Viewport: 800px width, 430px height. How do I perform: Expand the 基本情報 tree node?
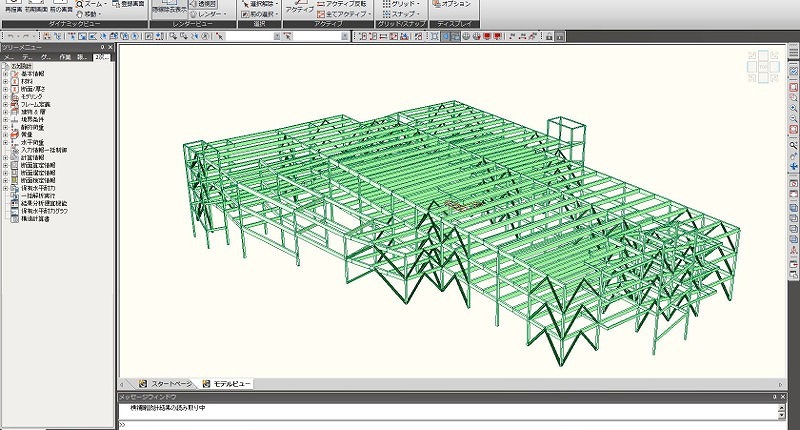click(6, 74)
